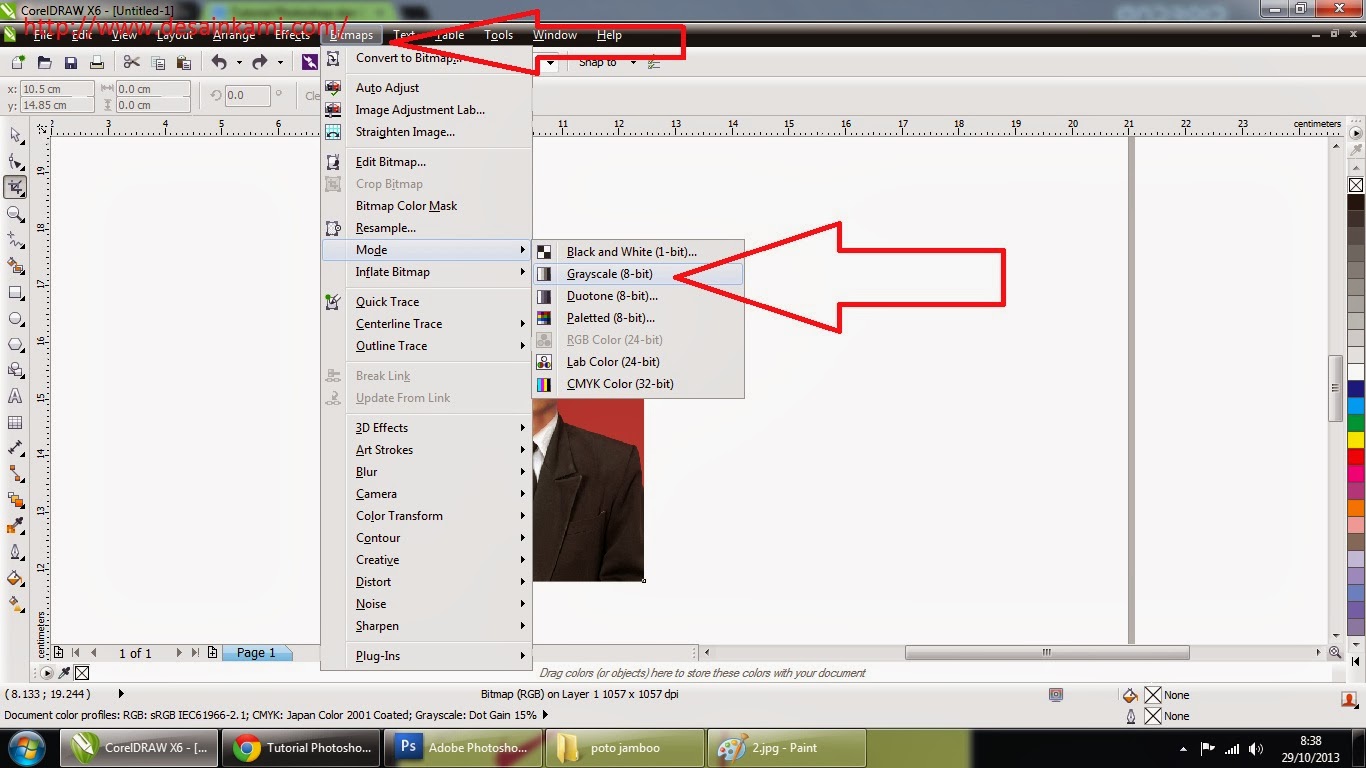Viewport: 1366px width, 768px height.
Task: Click the y position field showing 14.85 cm
Action: (57, 105)
